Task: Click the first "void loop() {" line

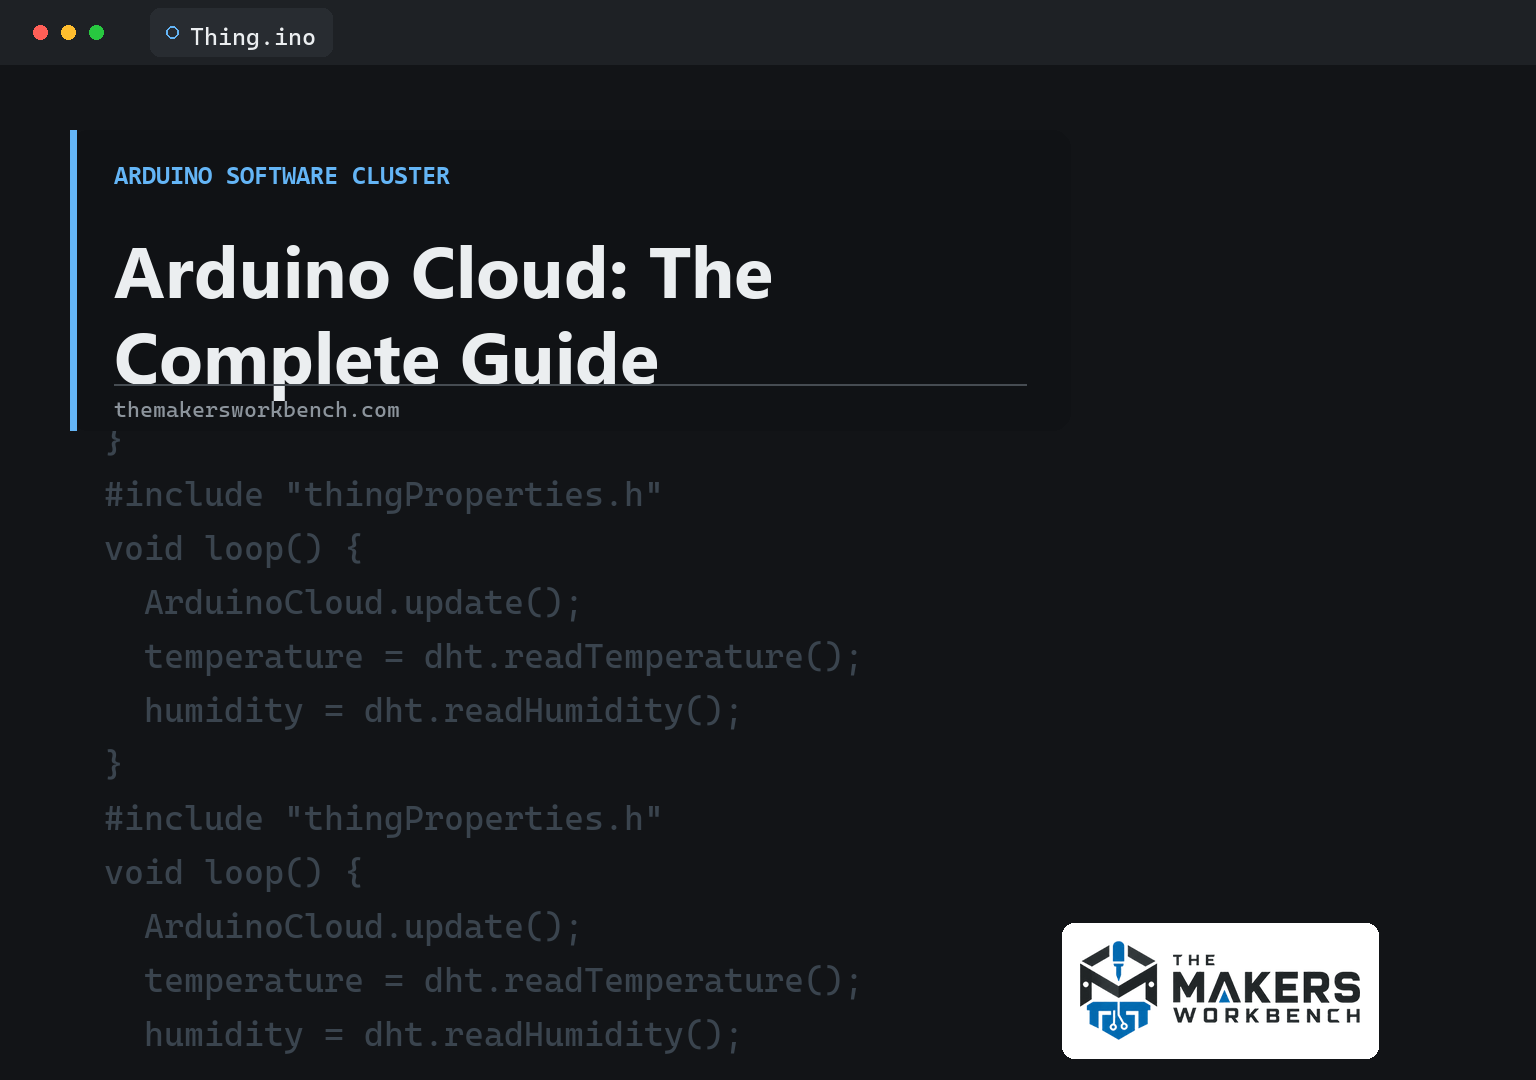Action: 234,549
